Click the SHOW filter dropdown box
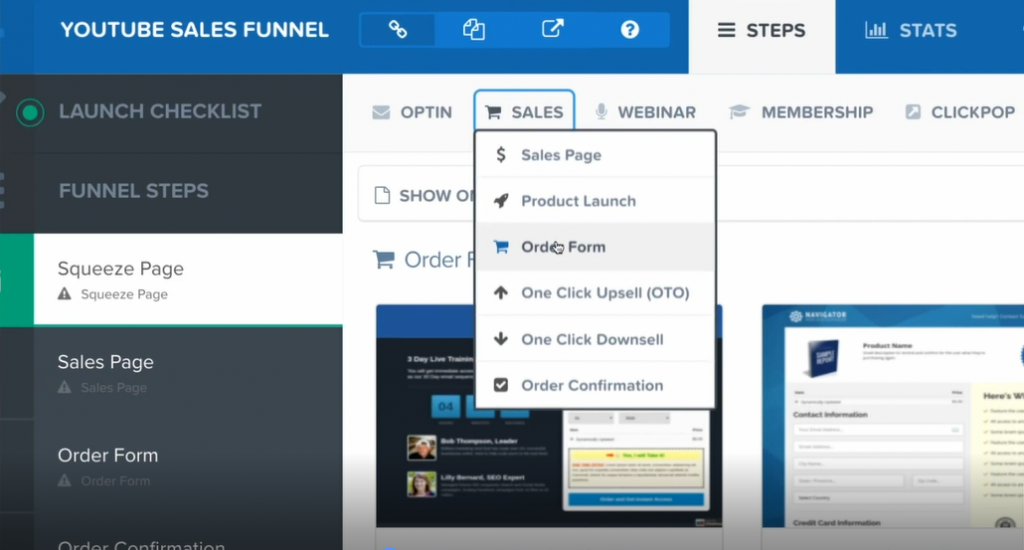The image size is (1024, 550). pos(691,194)
